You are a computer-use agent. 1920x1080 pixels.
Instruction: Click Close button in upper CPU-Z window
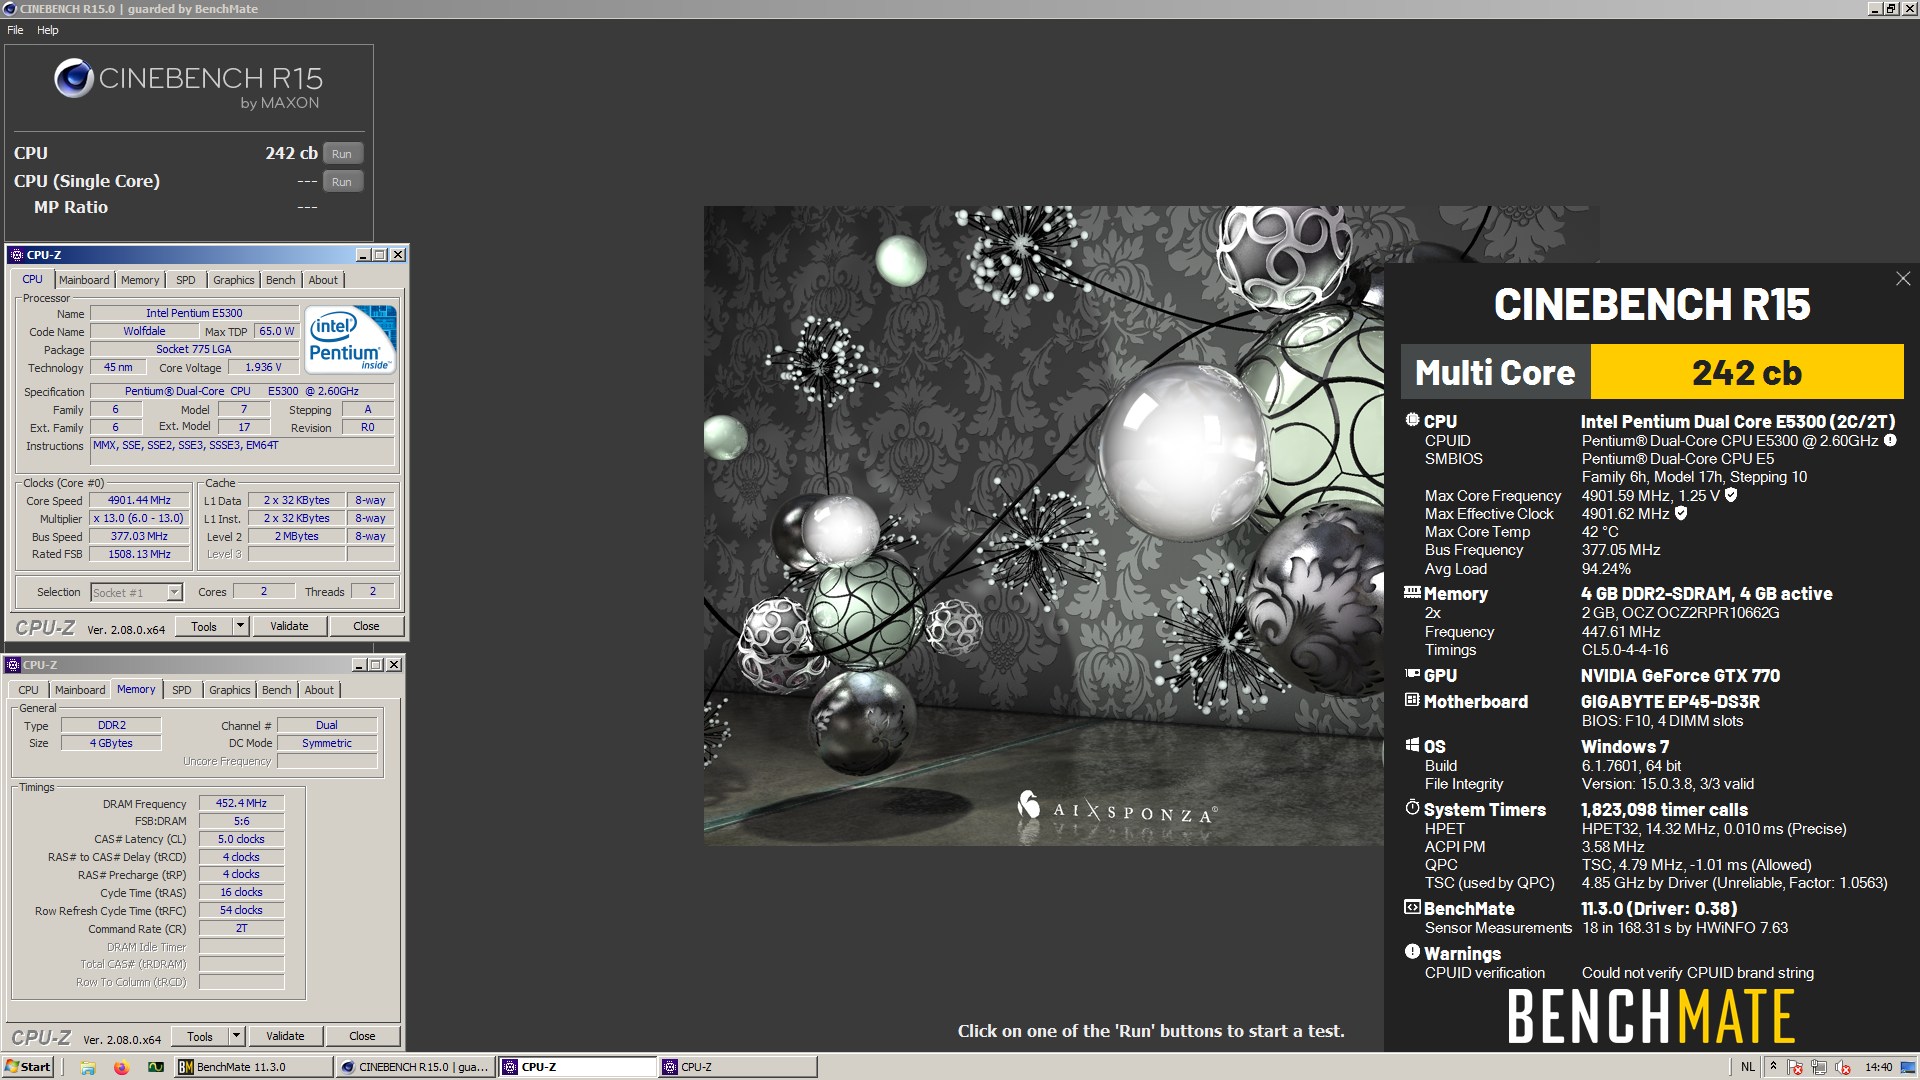pyautogui.click(x=366, y=626)
